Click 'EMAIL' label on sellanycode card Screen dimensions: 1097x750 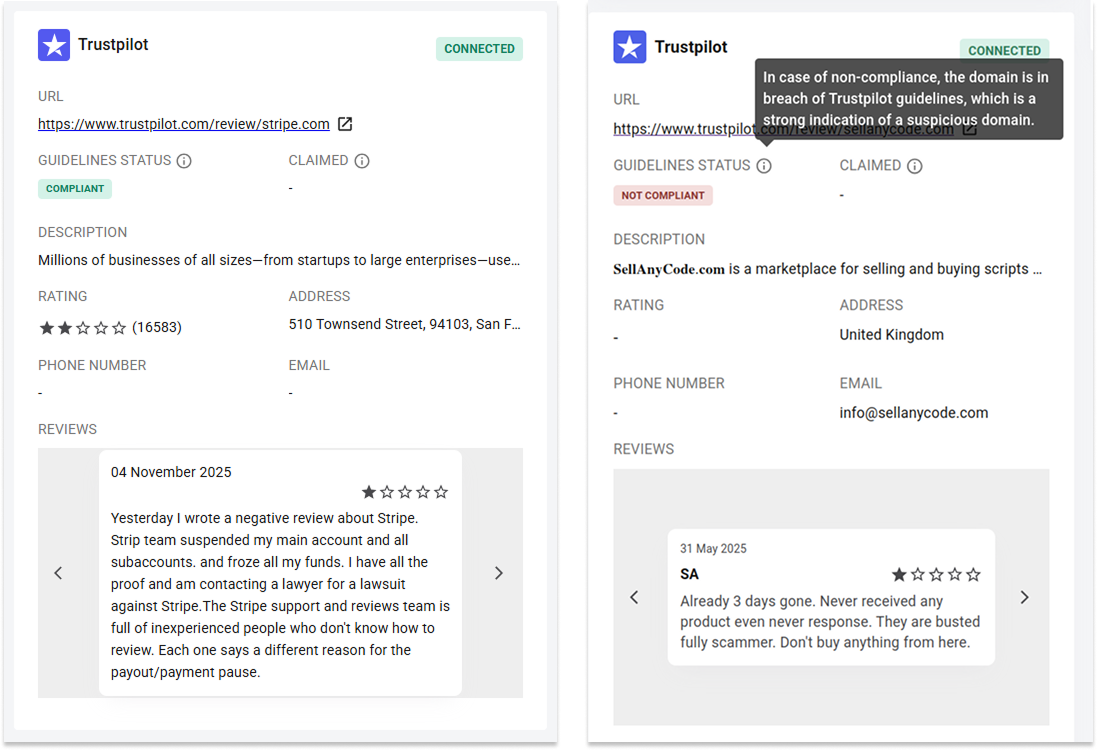pyautogui.click(x=861, y=383)
